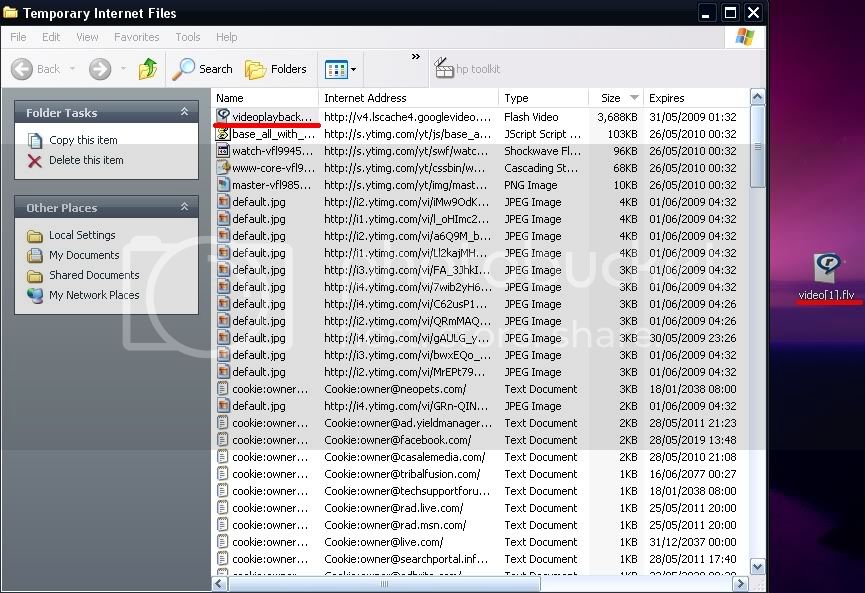The width and height of the screenshot is (865, 593).
Task: Collapse the Folder Tasks panel
Action: 184,113
